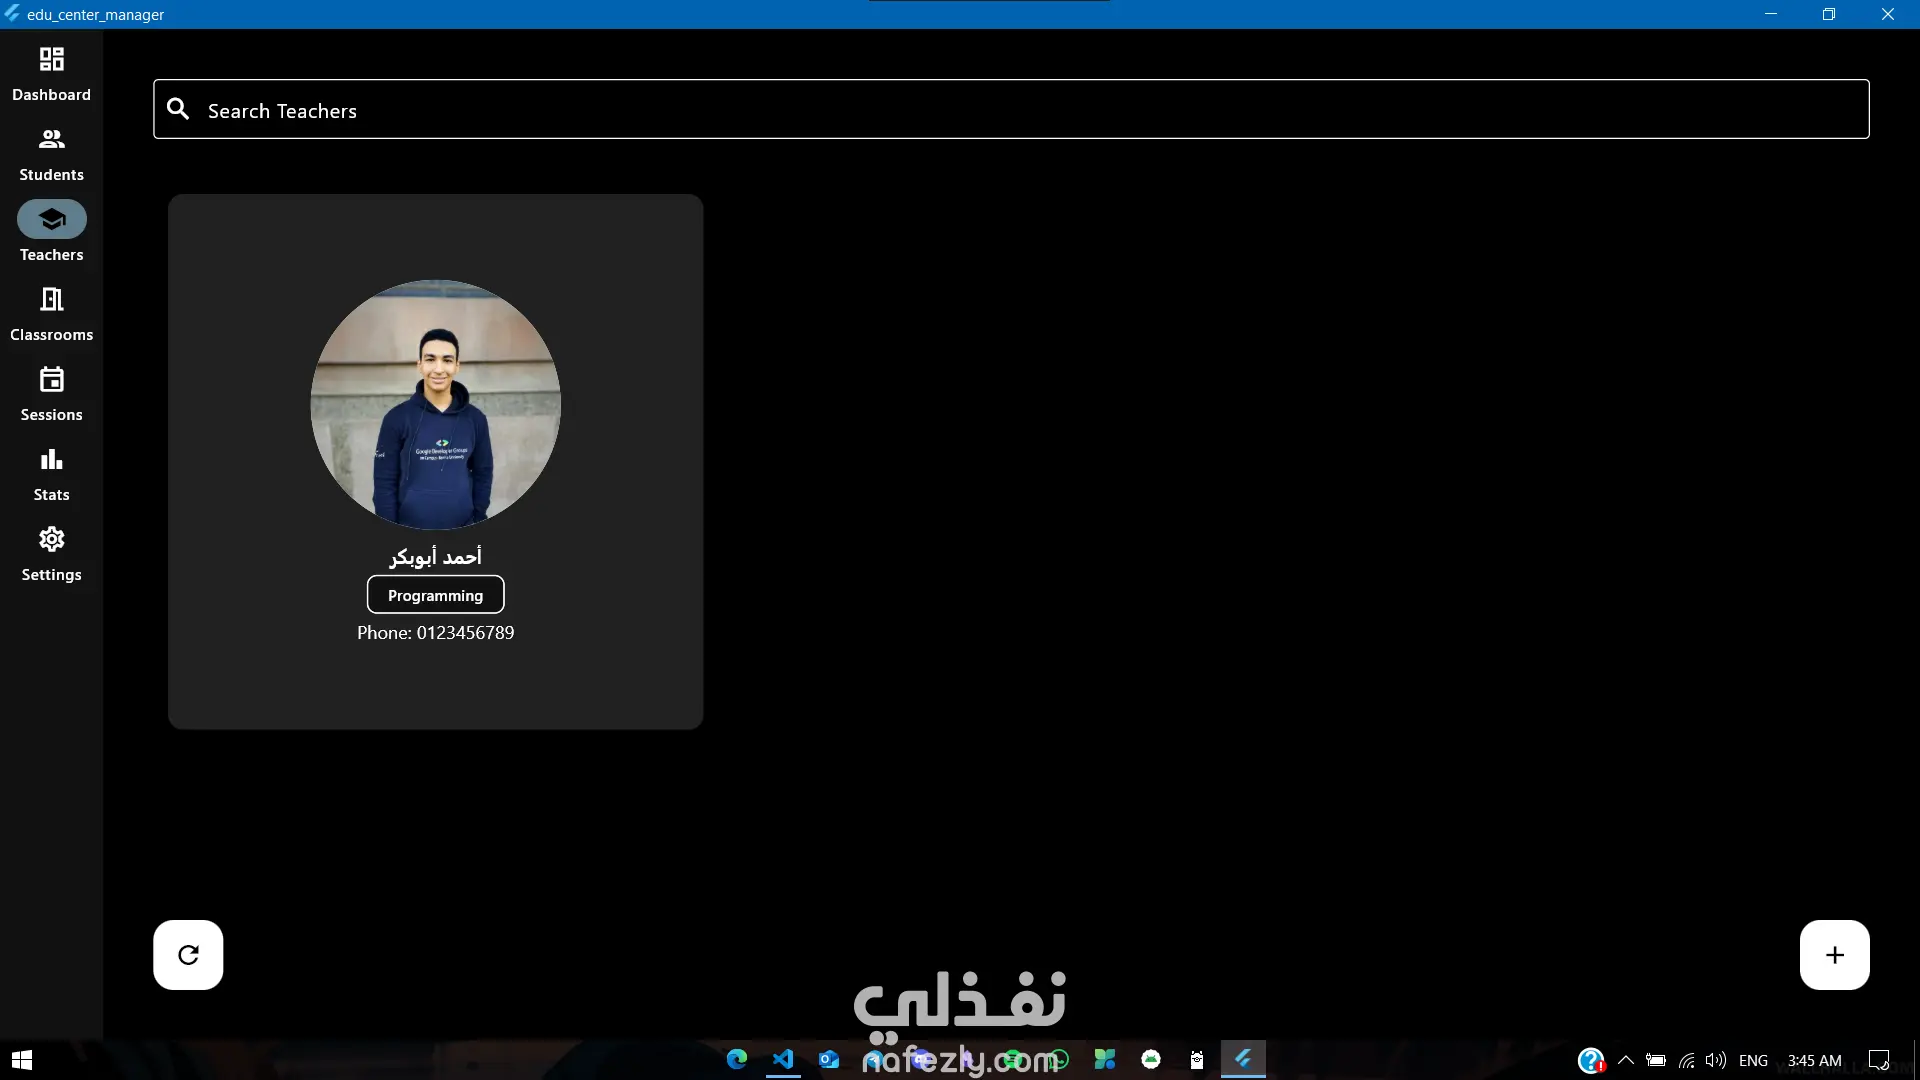Open Wi-Fi network settings in tray
The height and width of the screenshot is (1080, 1920).
(1687, 1060)
